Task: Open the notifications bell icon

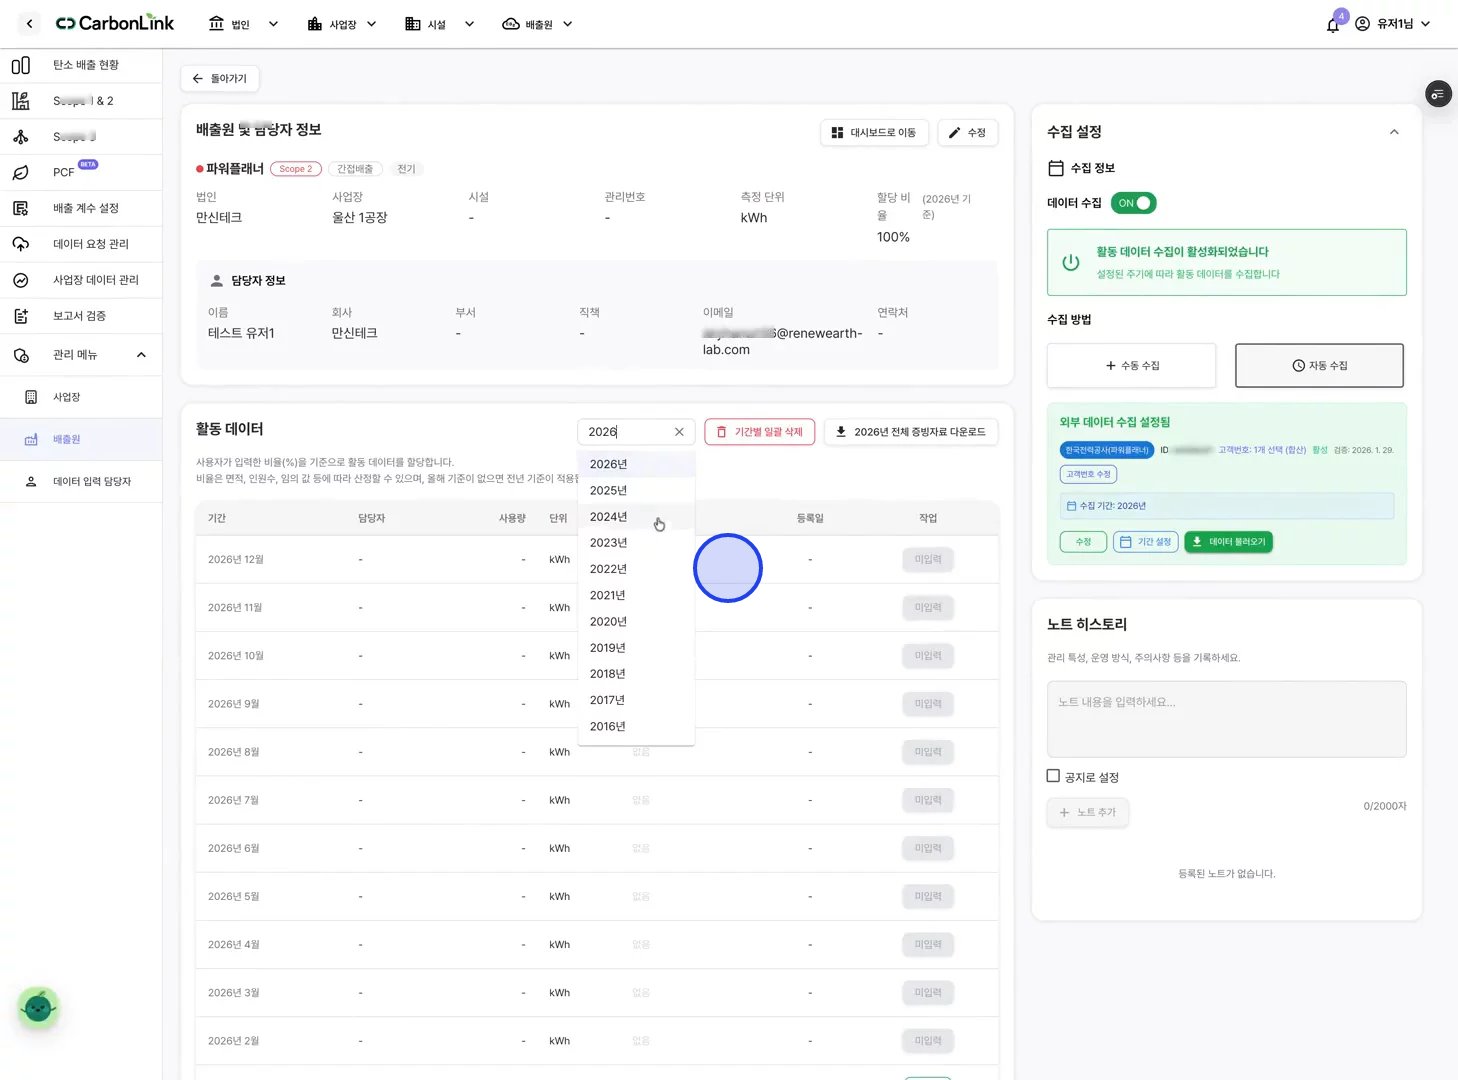Action: (x=1333, y=24)
